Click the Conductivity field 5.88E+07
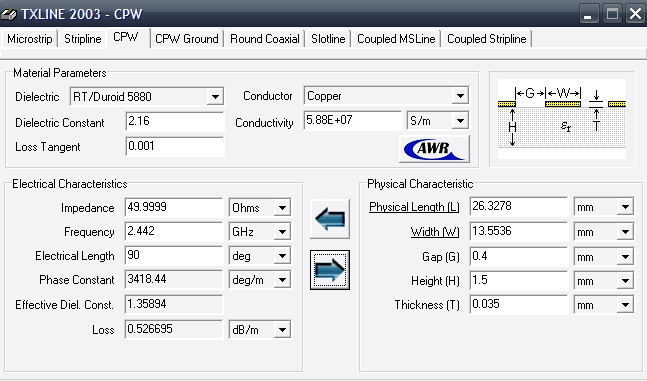 [x=353, y=121]
